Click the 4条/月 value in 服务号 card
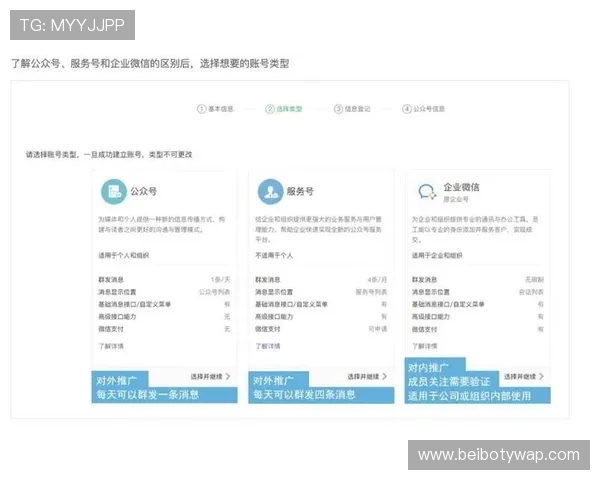 (377, 280)
